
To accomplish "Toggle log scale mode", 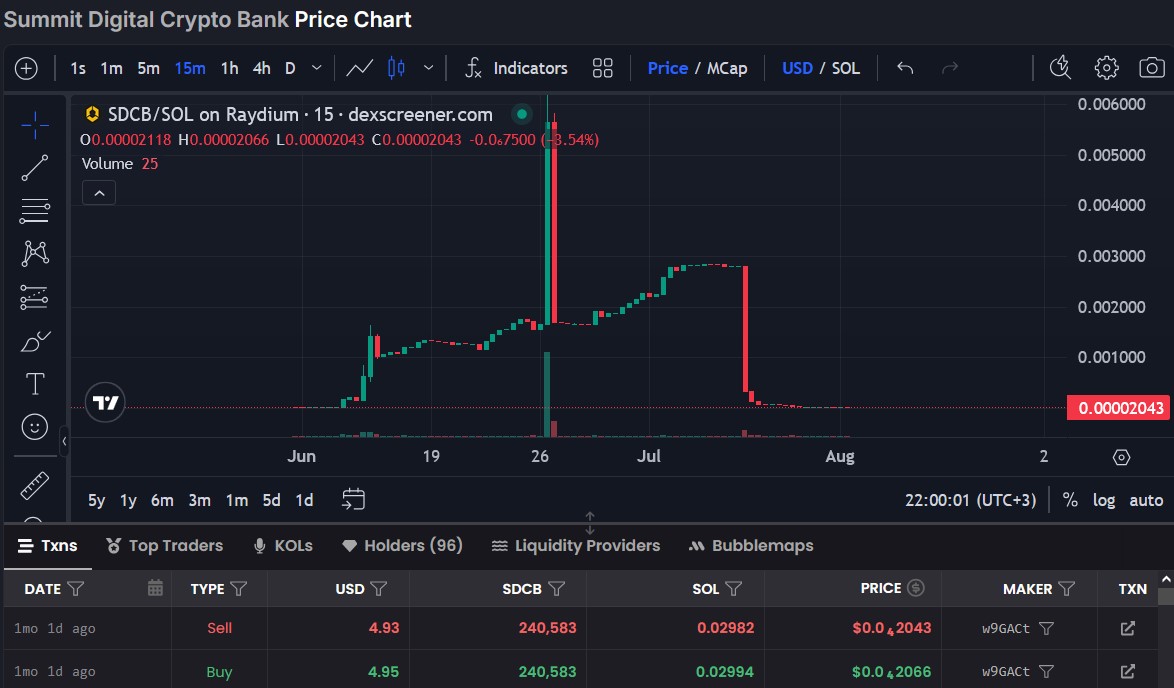I will click(x=1104, y=500).
